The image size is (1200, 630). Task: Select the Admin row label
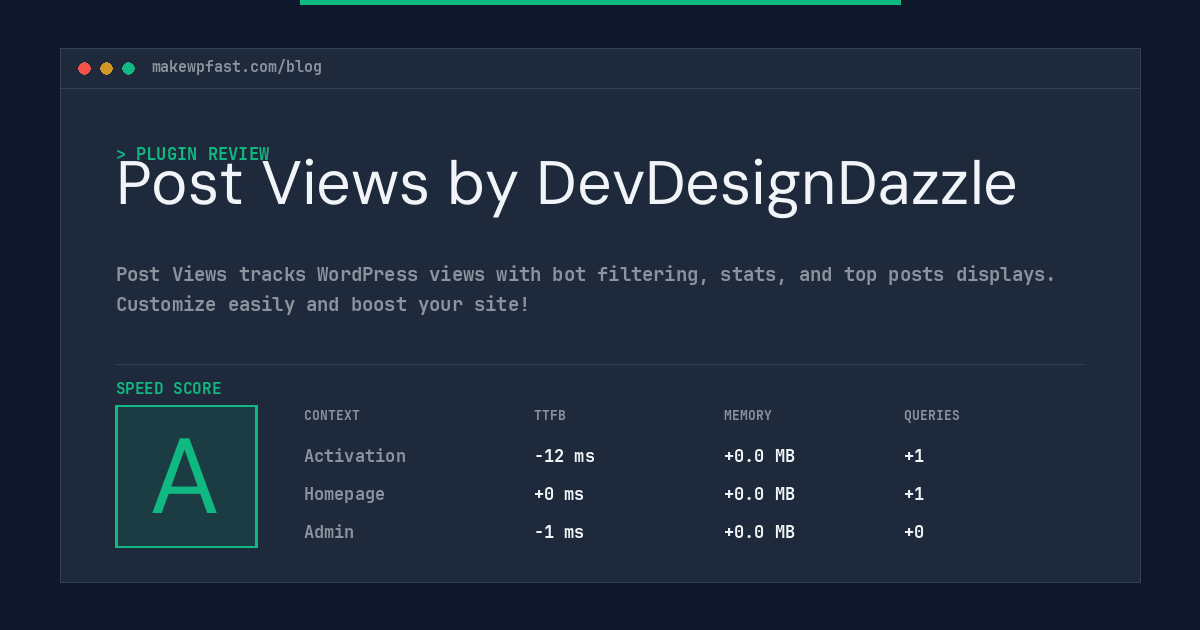point(329,532)
